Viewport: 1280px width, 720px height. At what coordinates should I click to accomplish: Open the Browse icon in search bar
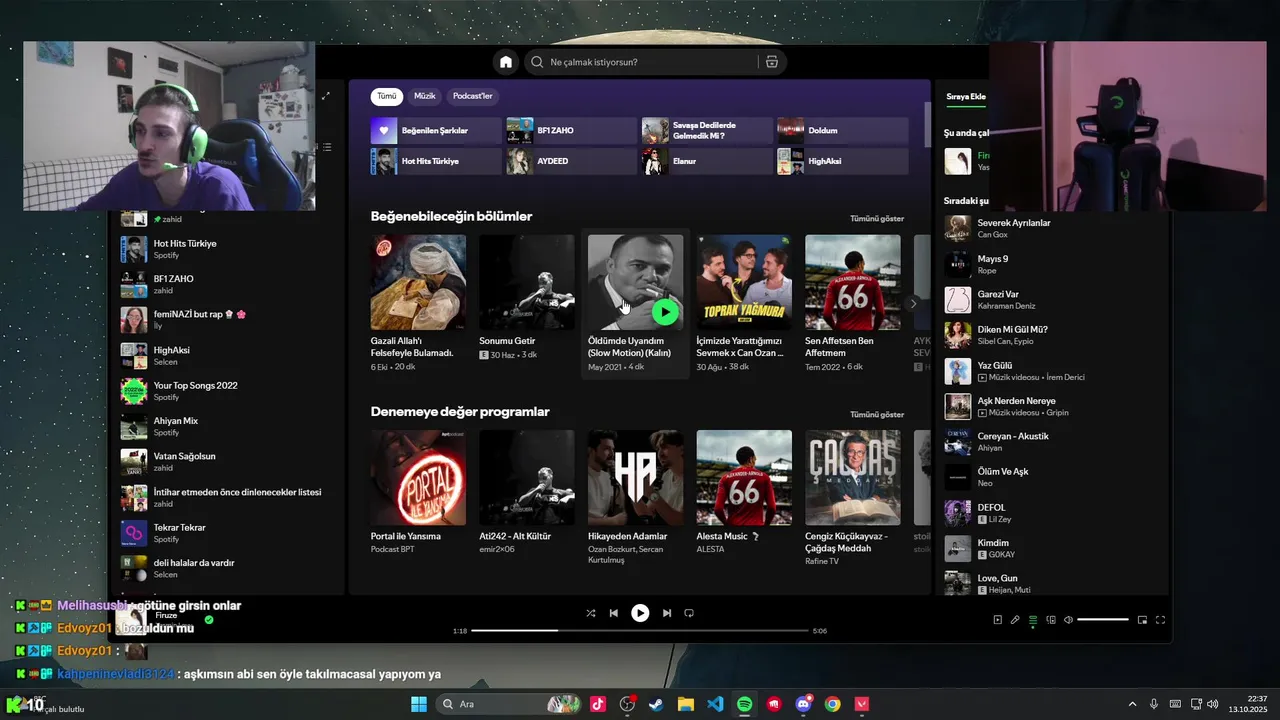[x=772, y=62]
